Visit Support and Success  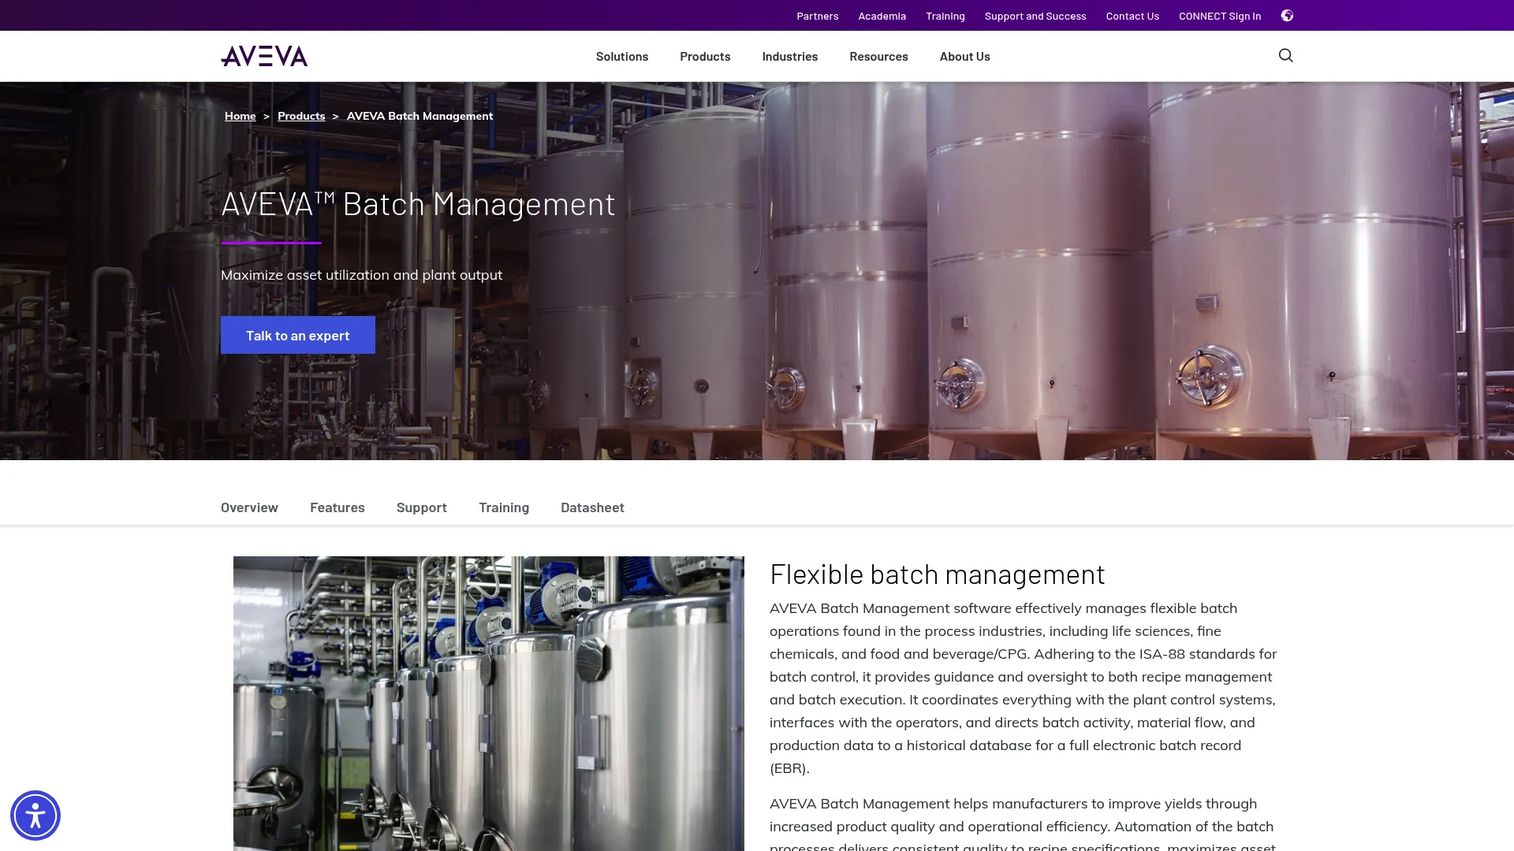(1035, 16)
